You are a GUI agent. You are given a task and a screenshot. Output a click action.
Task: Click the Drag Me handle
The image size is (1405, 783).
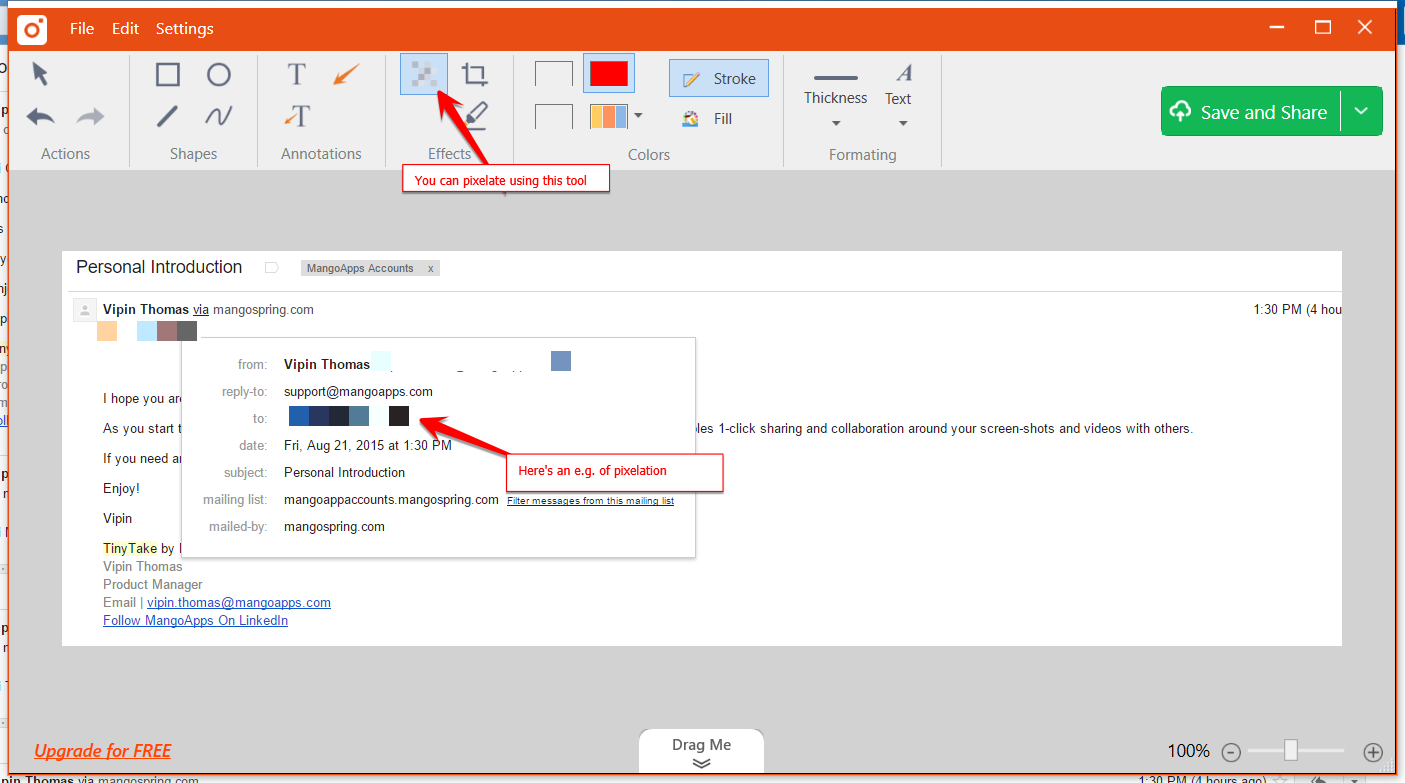701,752
